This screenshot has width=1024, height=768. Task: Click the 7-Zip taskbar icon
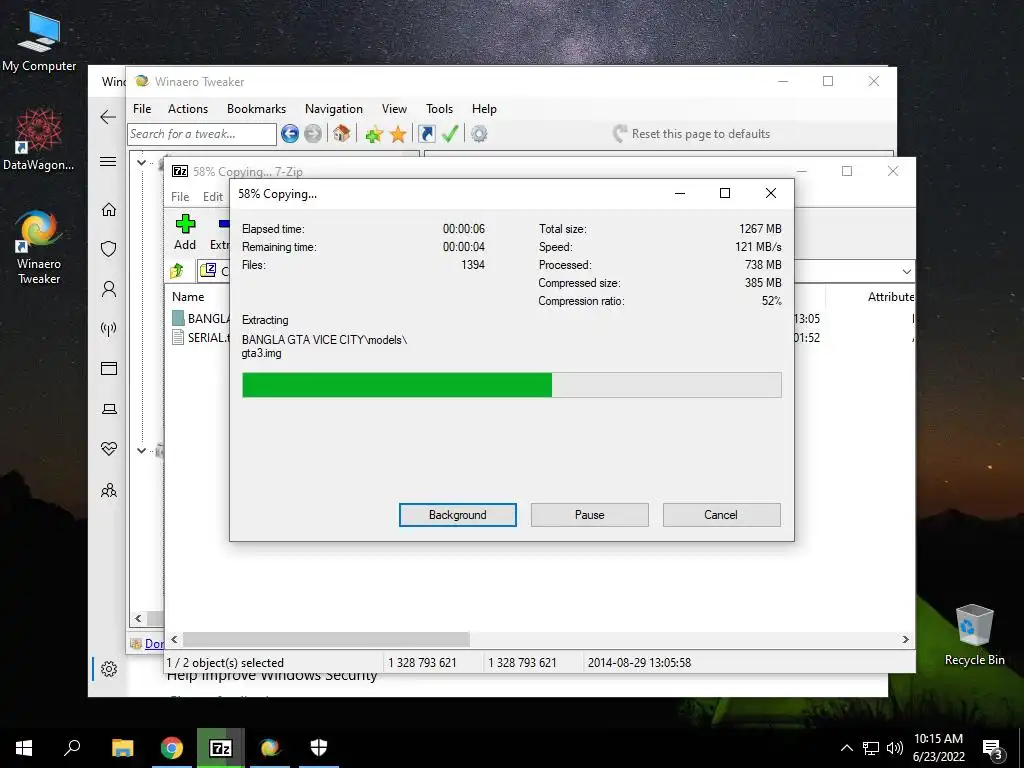221,748
